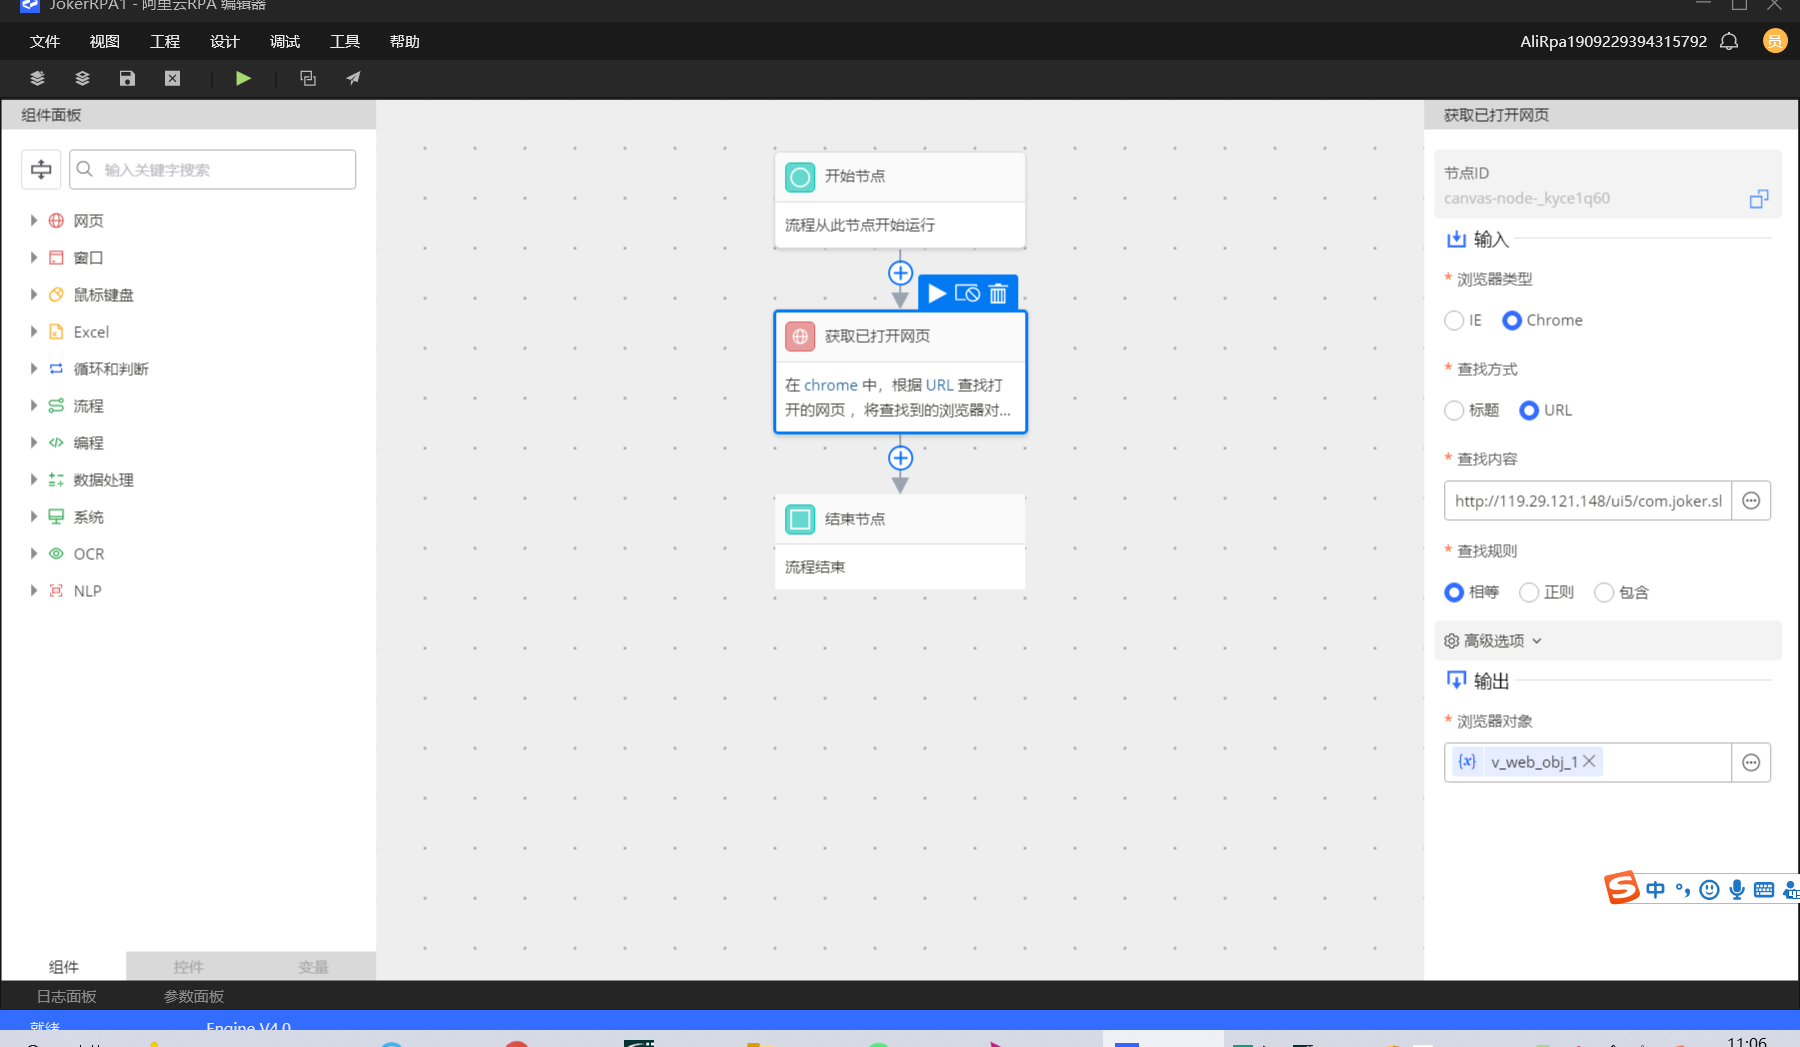Switch to the 组件 tab

[64, 966]
